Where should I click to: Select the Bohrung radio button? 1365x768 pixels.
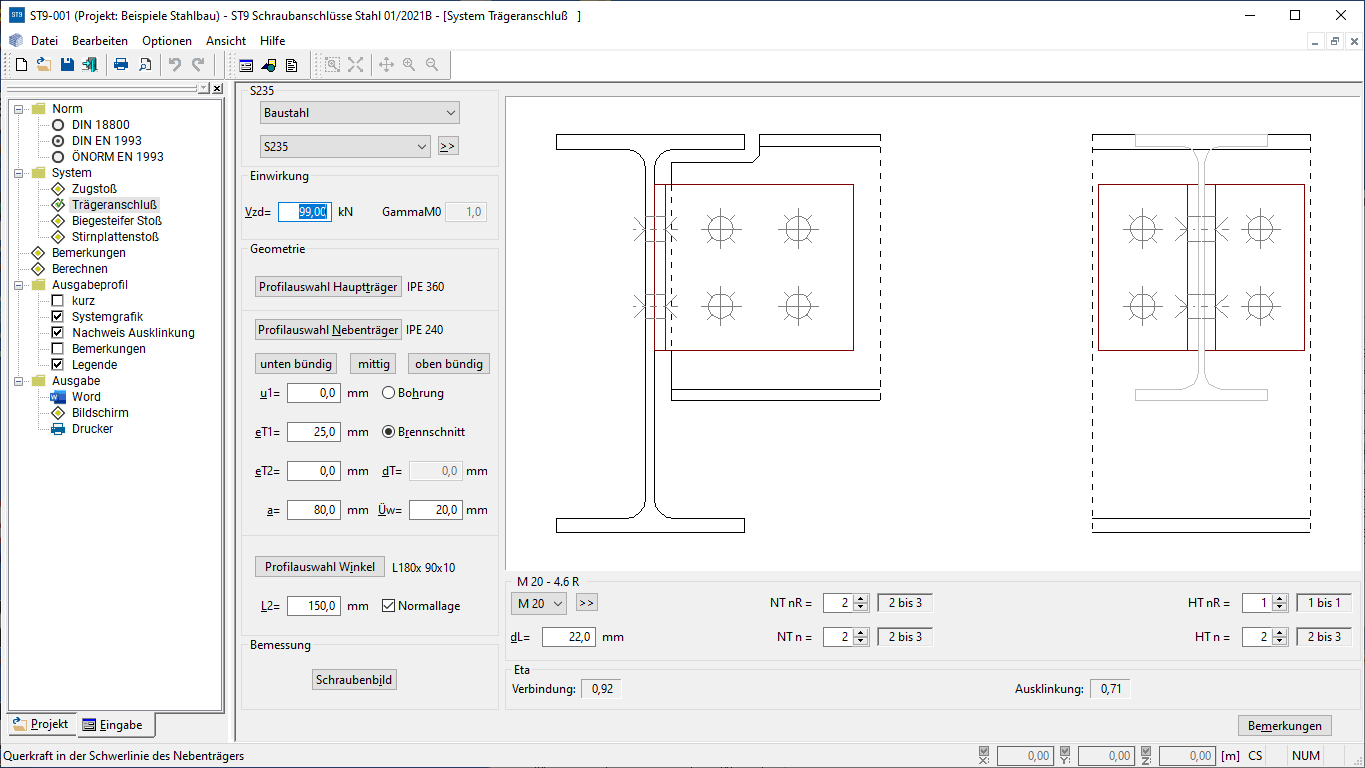point(389,393)
